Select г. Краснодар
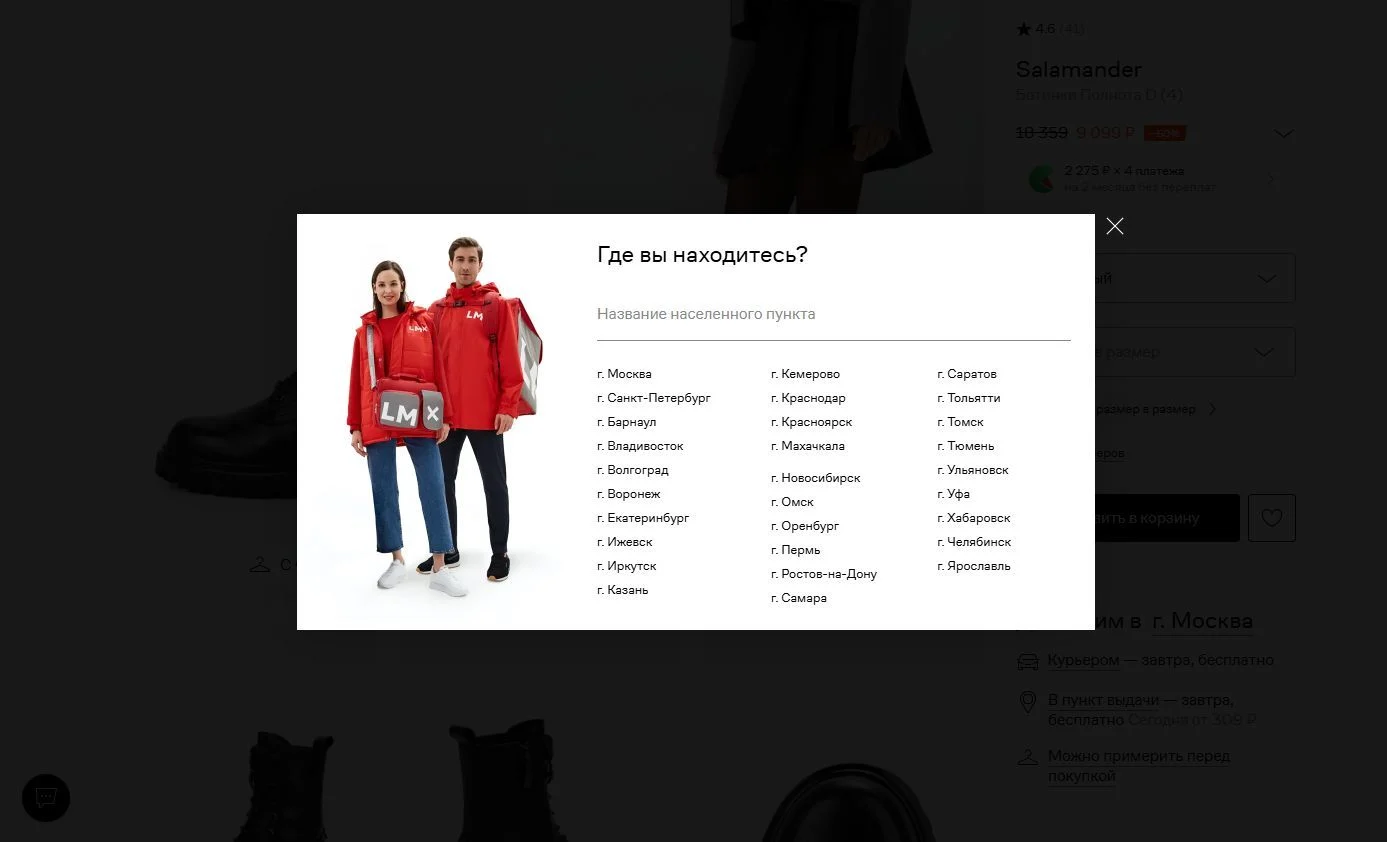Image resolution: width=1387 pixels, height=842 pixels. click(808, 398)
